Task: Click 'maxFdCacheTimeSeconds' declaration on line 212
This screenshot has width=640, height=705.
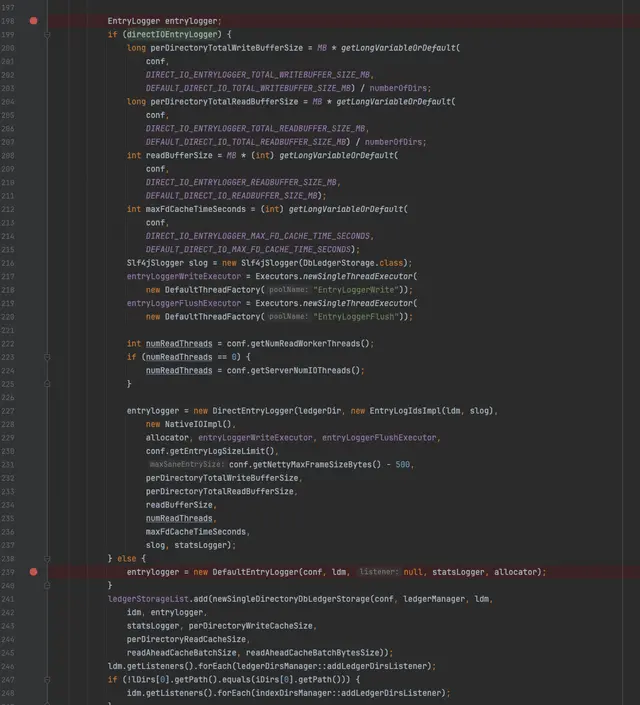Action: (x=196, y=209)
